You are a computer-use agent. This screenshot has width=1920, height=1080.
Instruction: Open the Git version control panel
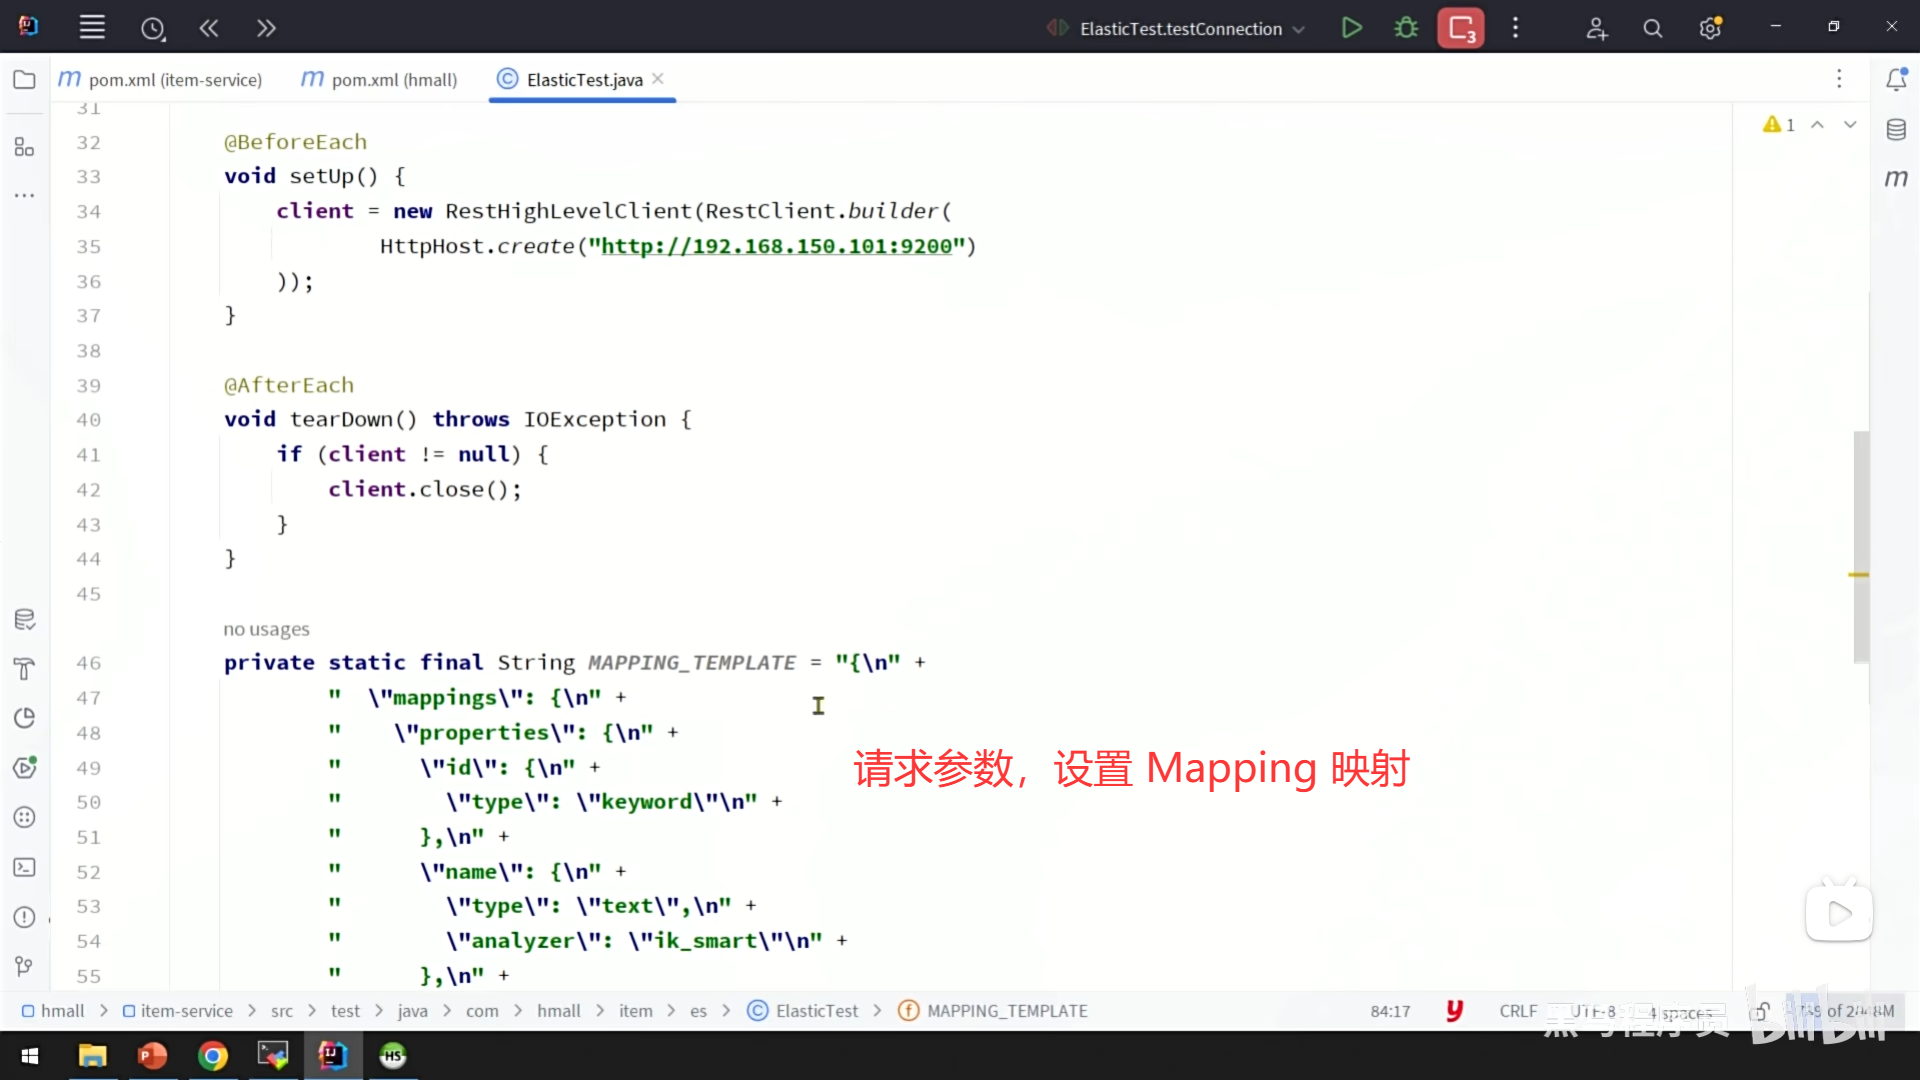[24, 966]
